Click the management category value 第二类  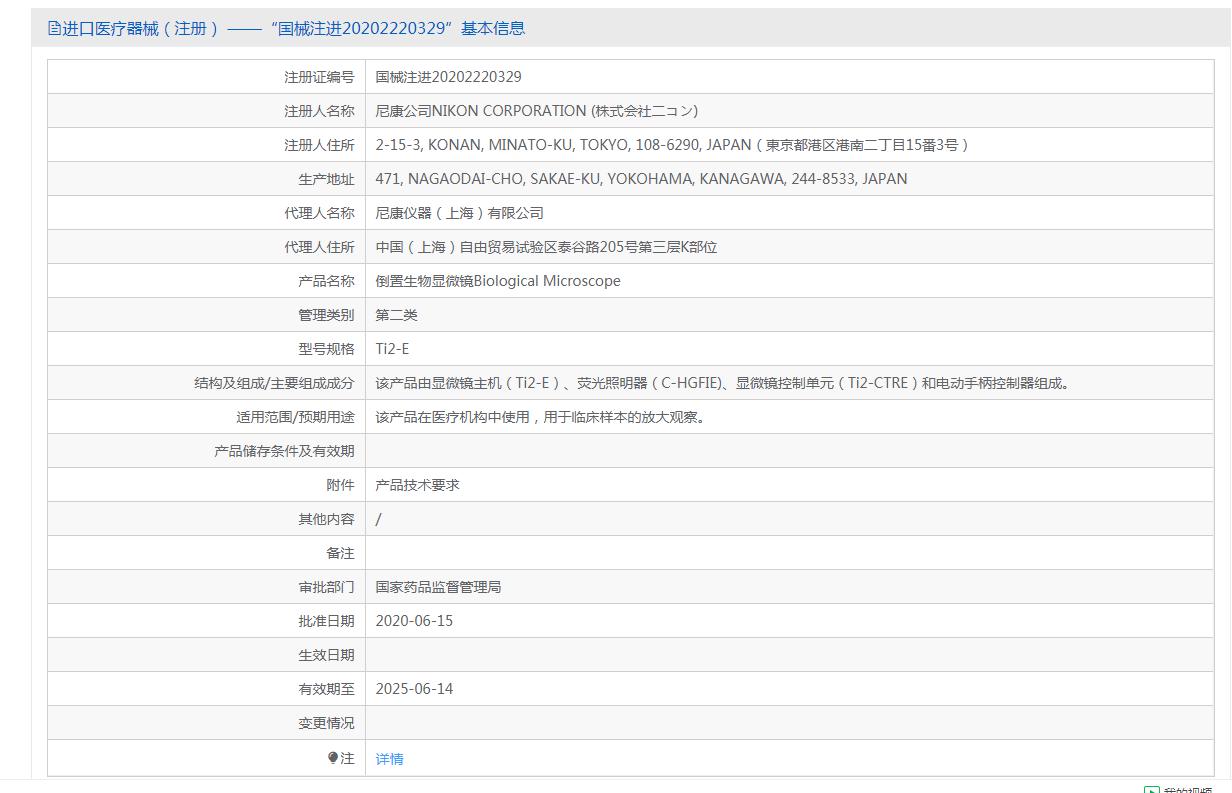point(397,315)
